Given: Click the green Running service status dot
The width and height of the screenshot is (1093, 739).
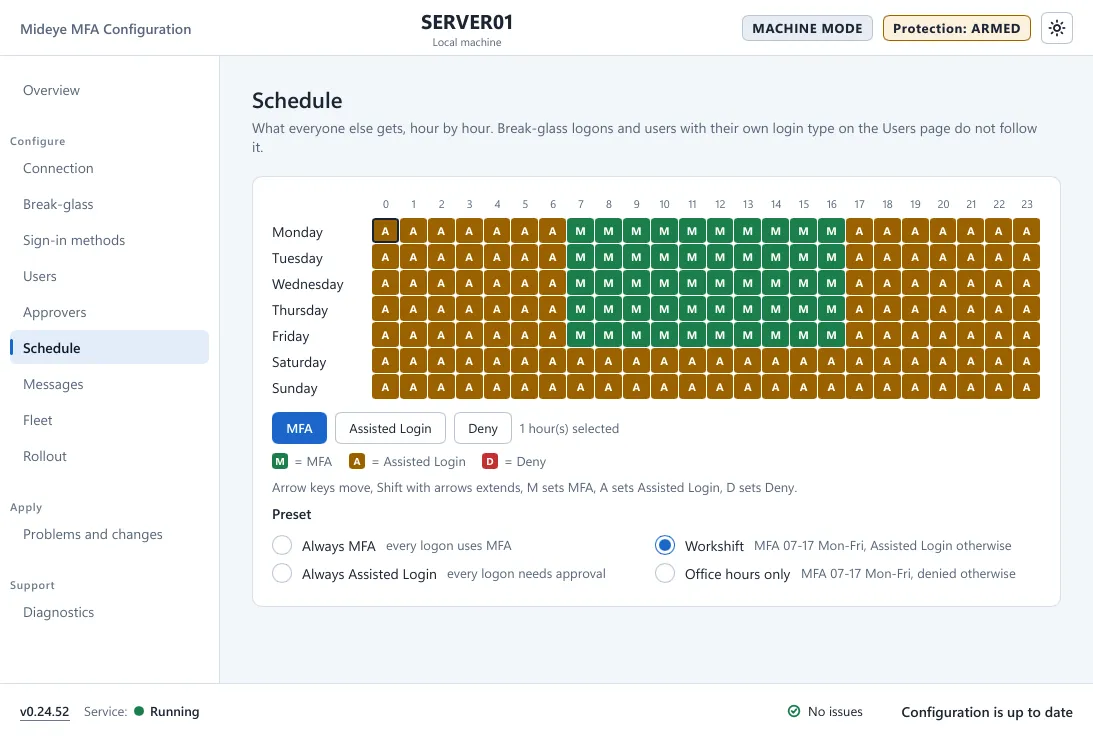Looking at the screenshot, I should coord(139,711).
